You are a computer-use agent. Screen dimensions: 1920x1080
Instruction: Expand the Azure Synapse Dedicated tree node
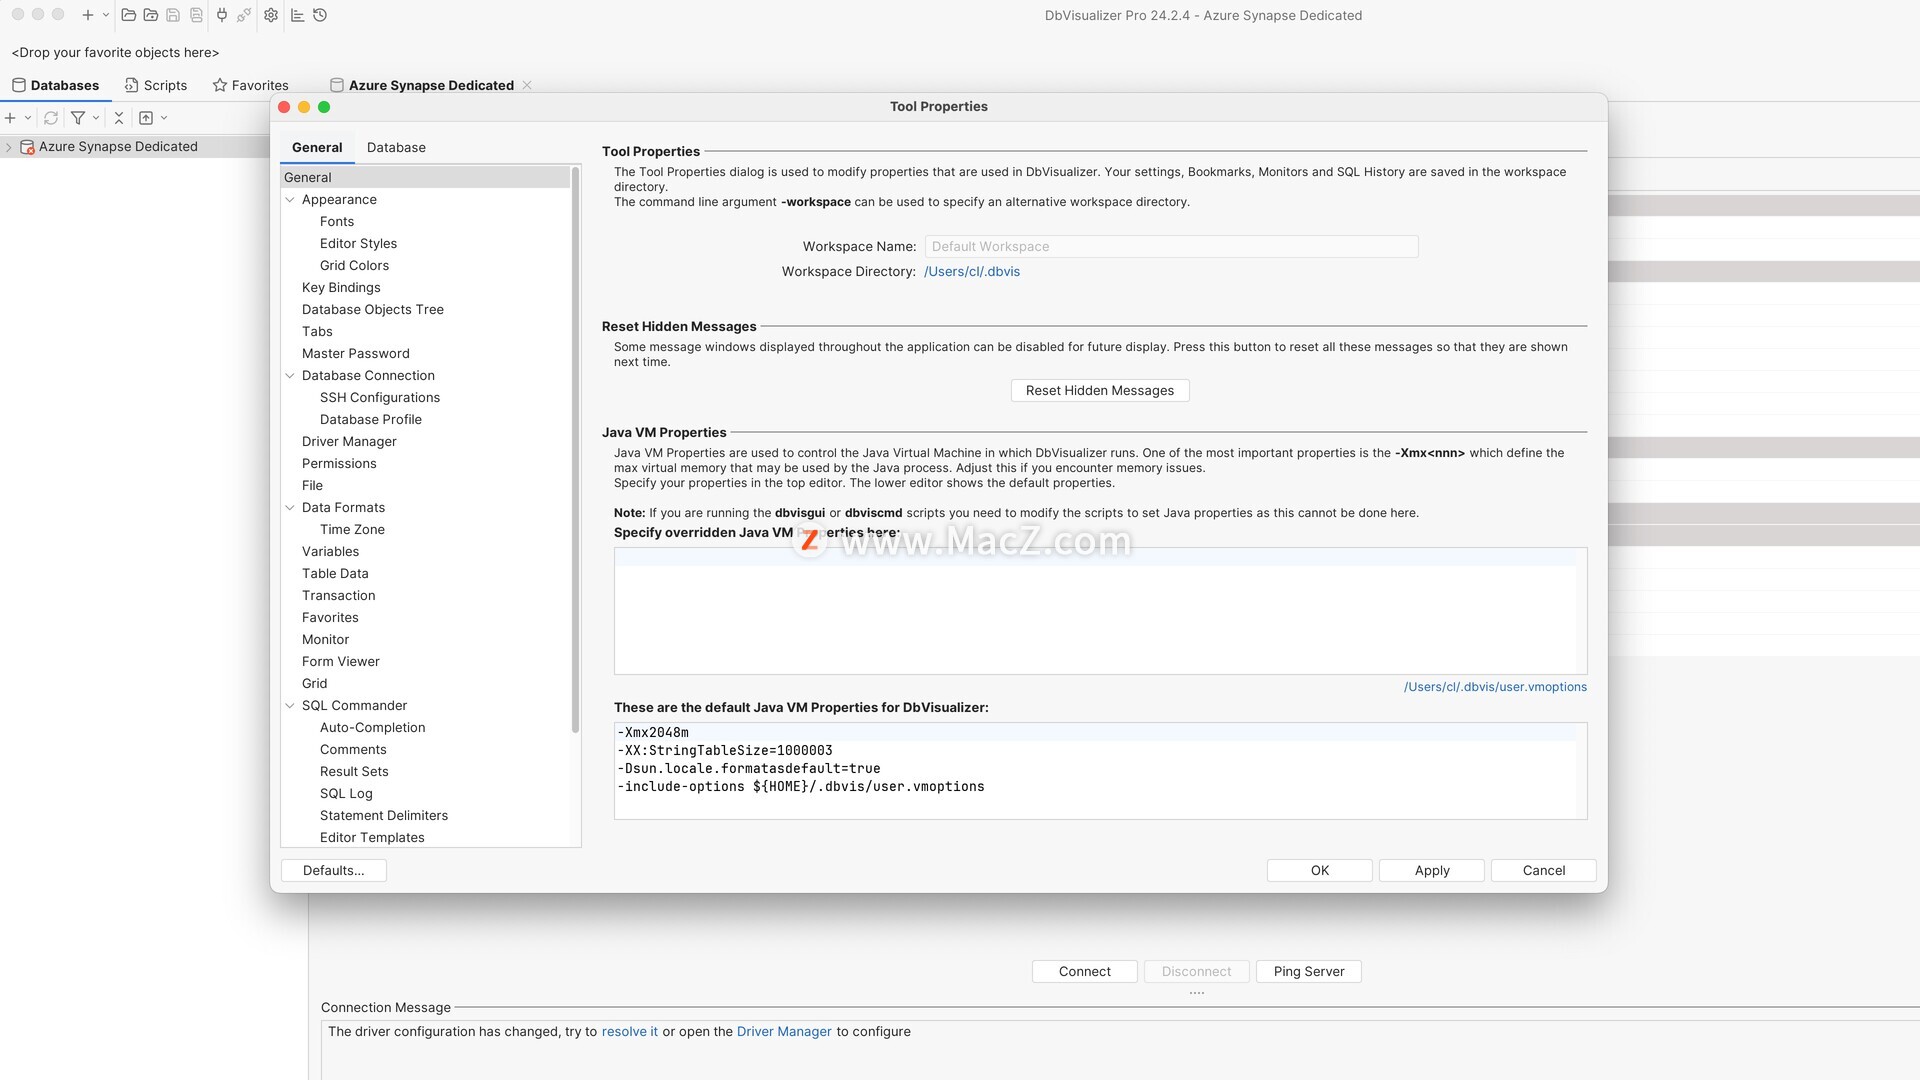[x=9, y=147]
